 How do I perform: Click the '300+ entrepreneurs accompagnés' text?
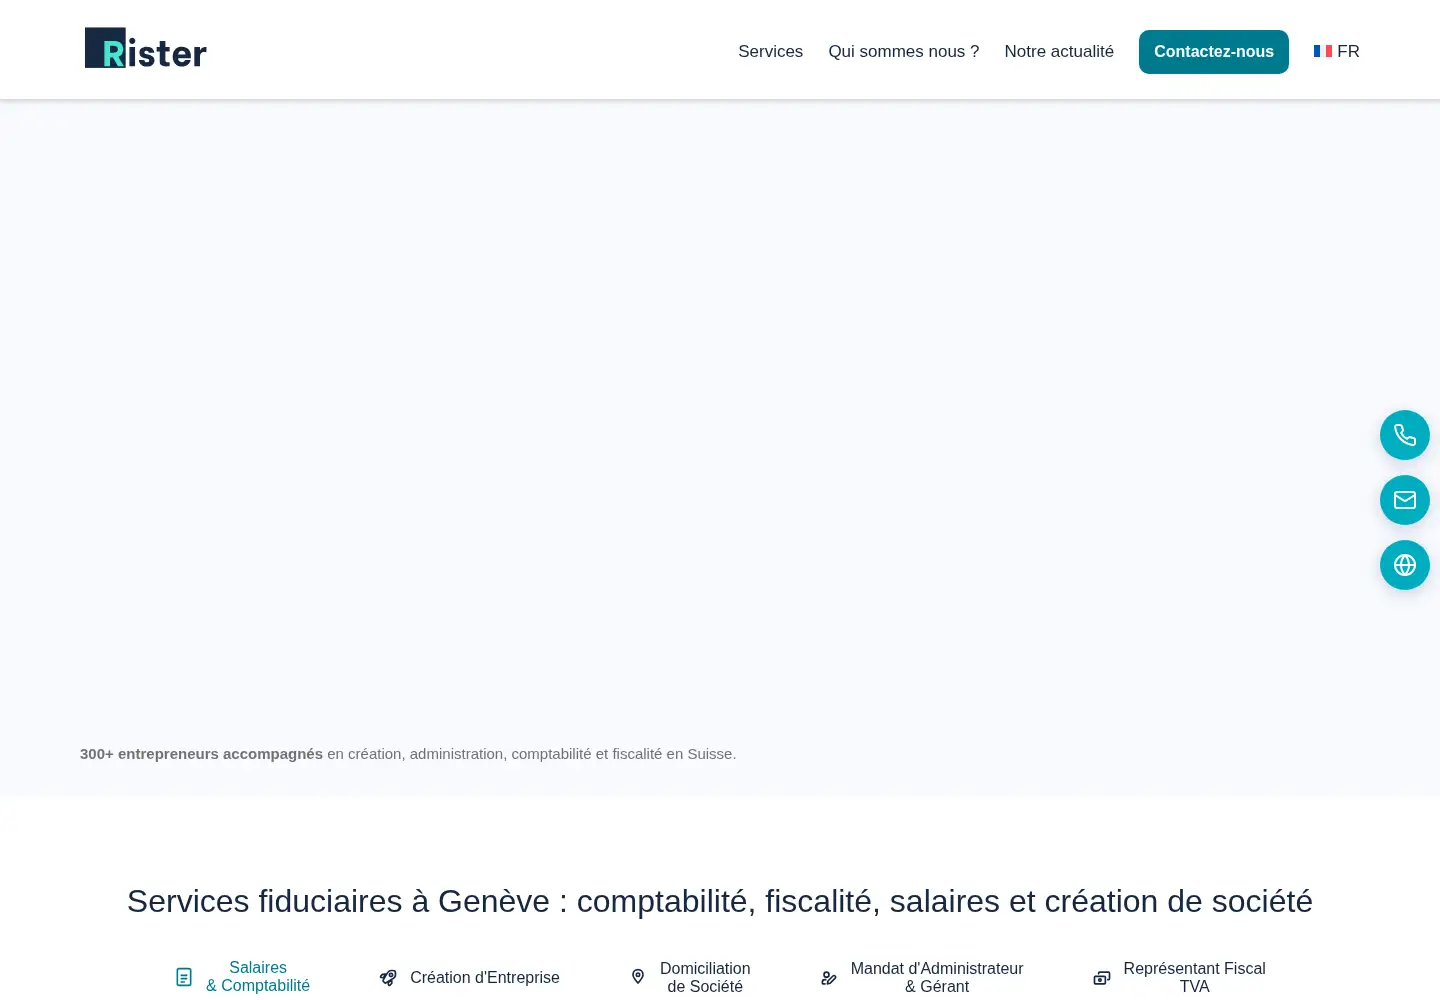pyautogui.click(x=201, y=754)
